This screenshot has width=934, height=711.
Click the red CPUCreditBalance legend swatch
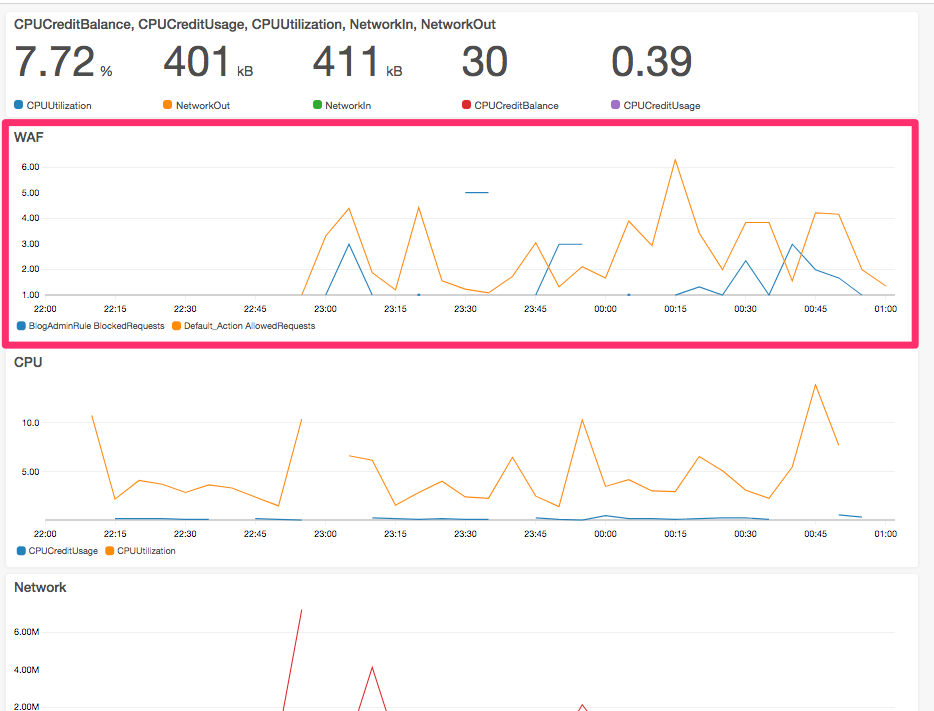tap(466, 105)
